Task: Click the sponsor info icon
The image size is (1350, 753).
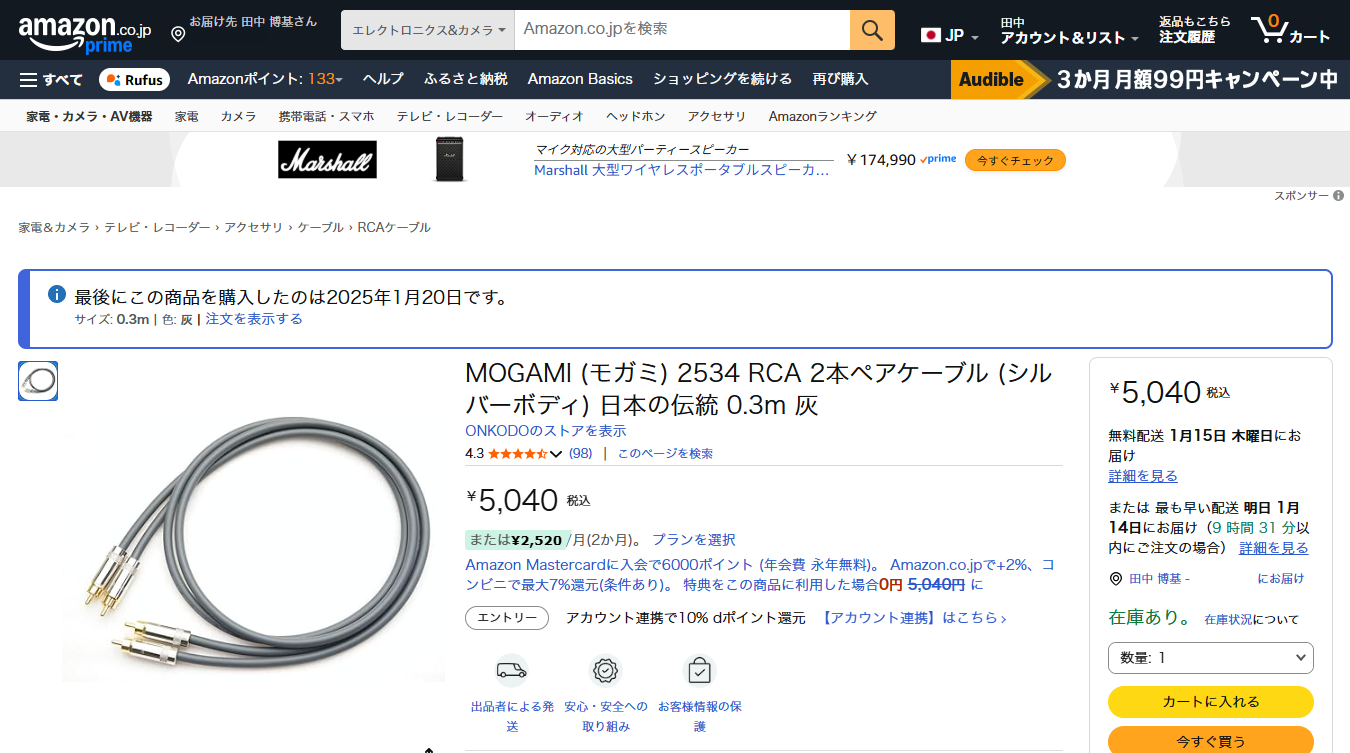Action: tap(1338, 196)
